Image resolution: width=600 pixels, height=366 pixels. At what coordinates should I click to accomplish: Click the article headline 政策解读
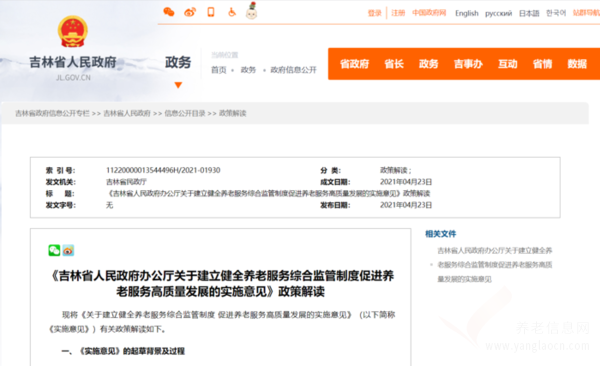(222, 283)
